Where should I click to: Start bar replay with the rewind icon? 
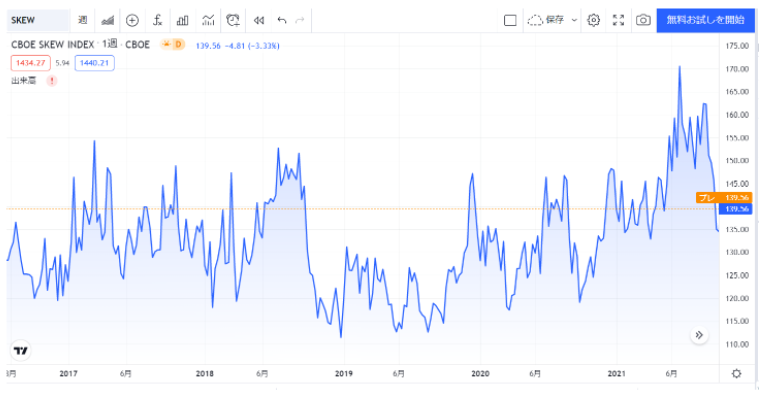pyautogui.click(x=259, y=20)
